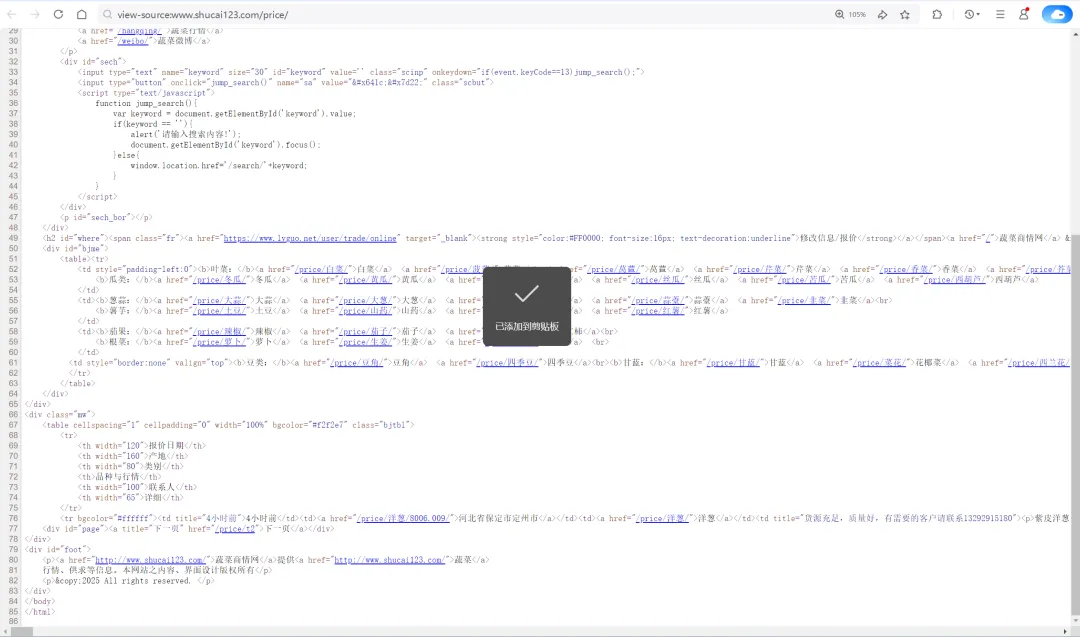Open the /price/蒜薹/ link
Screen dimensions: 1080x637
point(658,300)
